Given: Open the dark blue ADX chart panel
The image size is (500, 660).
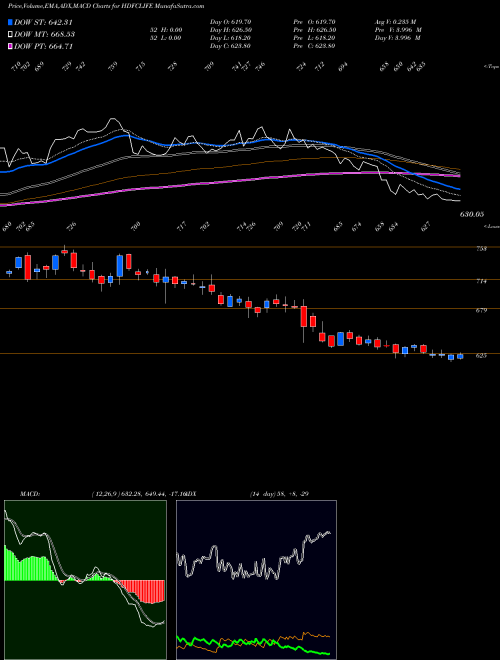Looking at the screenshot, I should pos(256,580).
